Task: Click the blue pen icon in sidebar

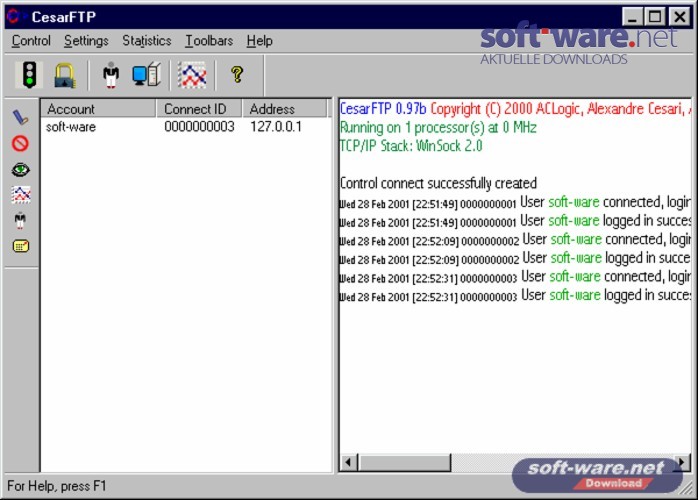Action: coord(20,117)
